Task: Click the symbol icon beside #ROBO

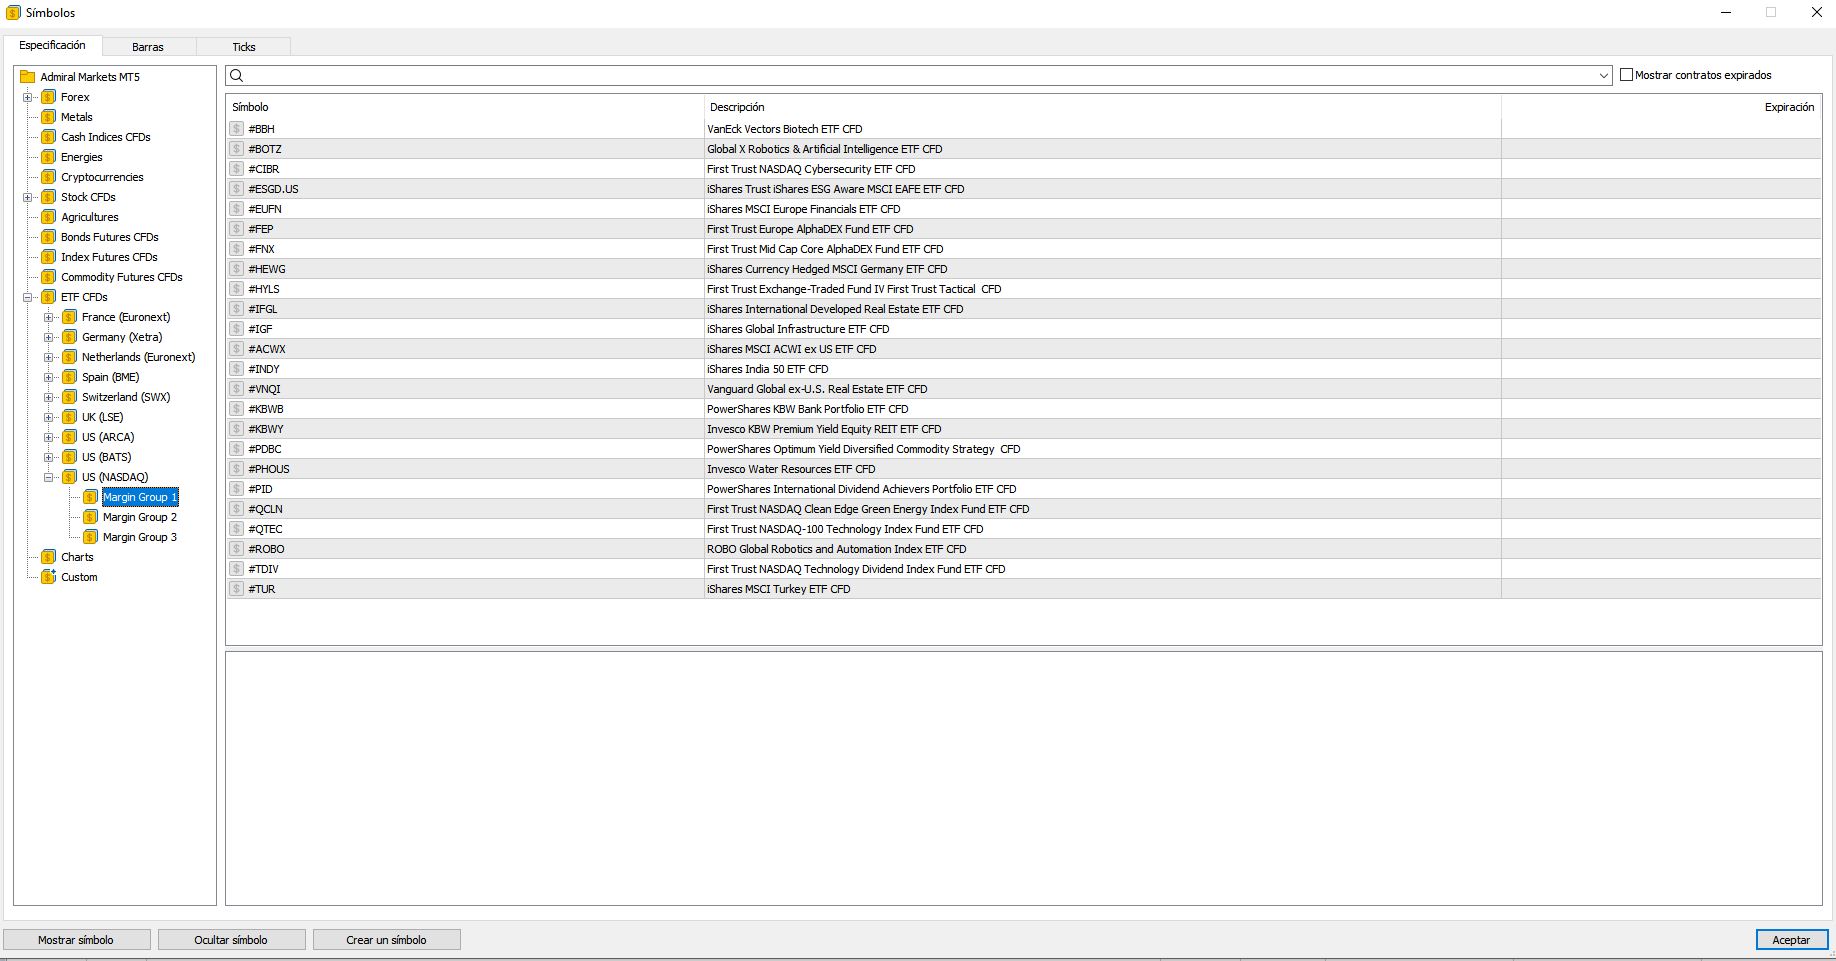Action: tap(237, 549)
